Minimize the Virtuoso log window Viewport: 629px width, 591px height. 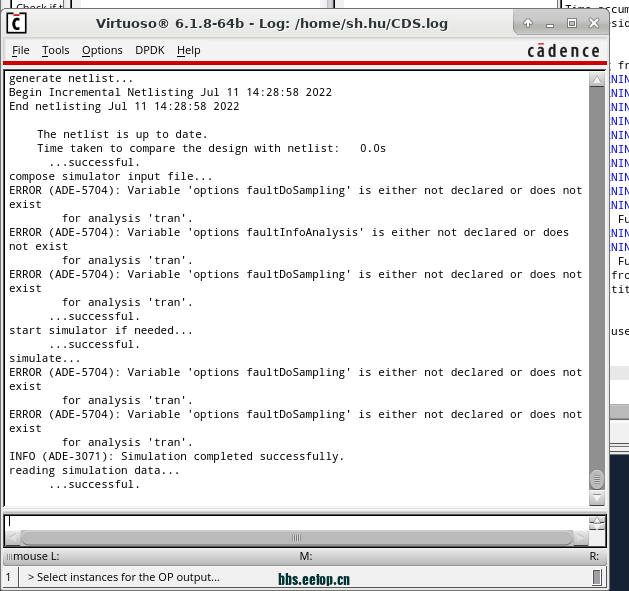pos(550,24)
